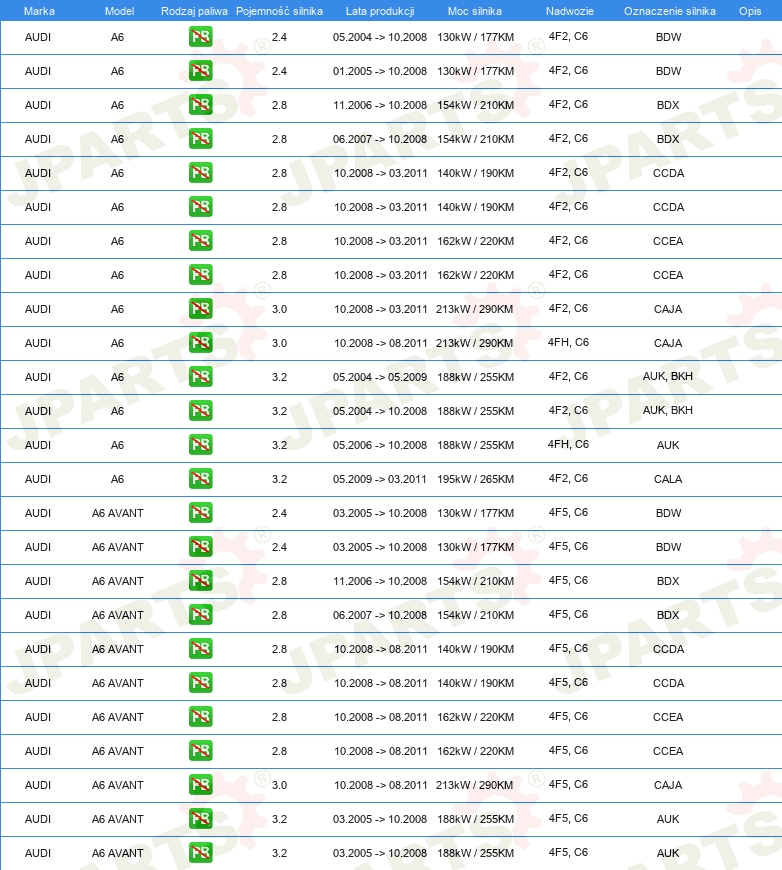This screenshot has height=870, width=782.
Task: Click '213kW / 290KM' in A6 AVANT row
Action: (474, 785)
